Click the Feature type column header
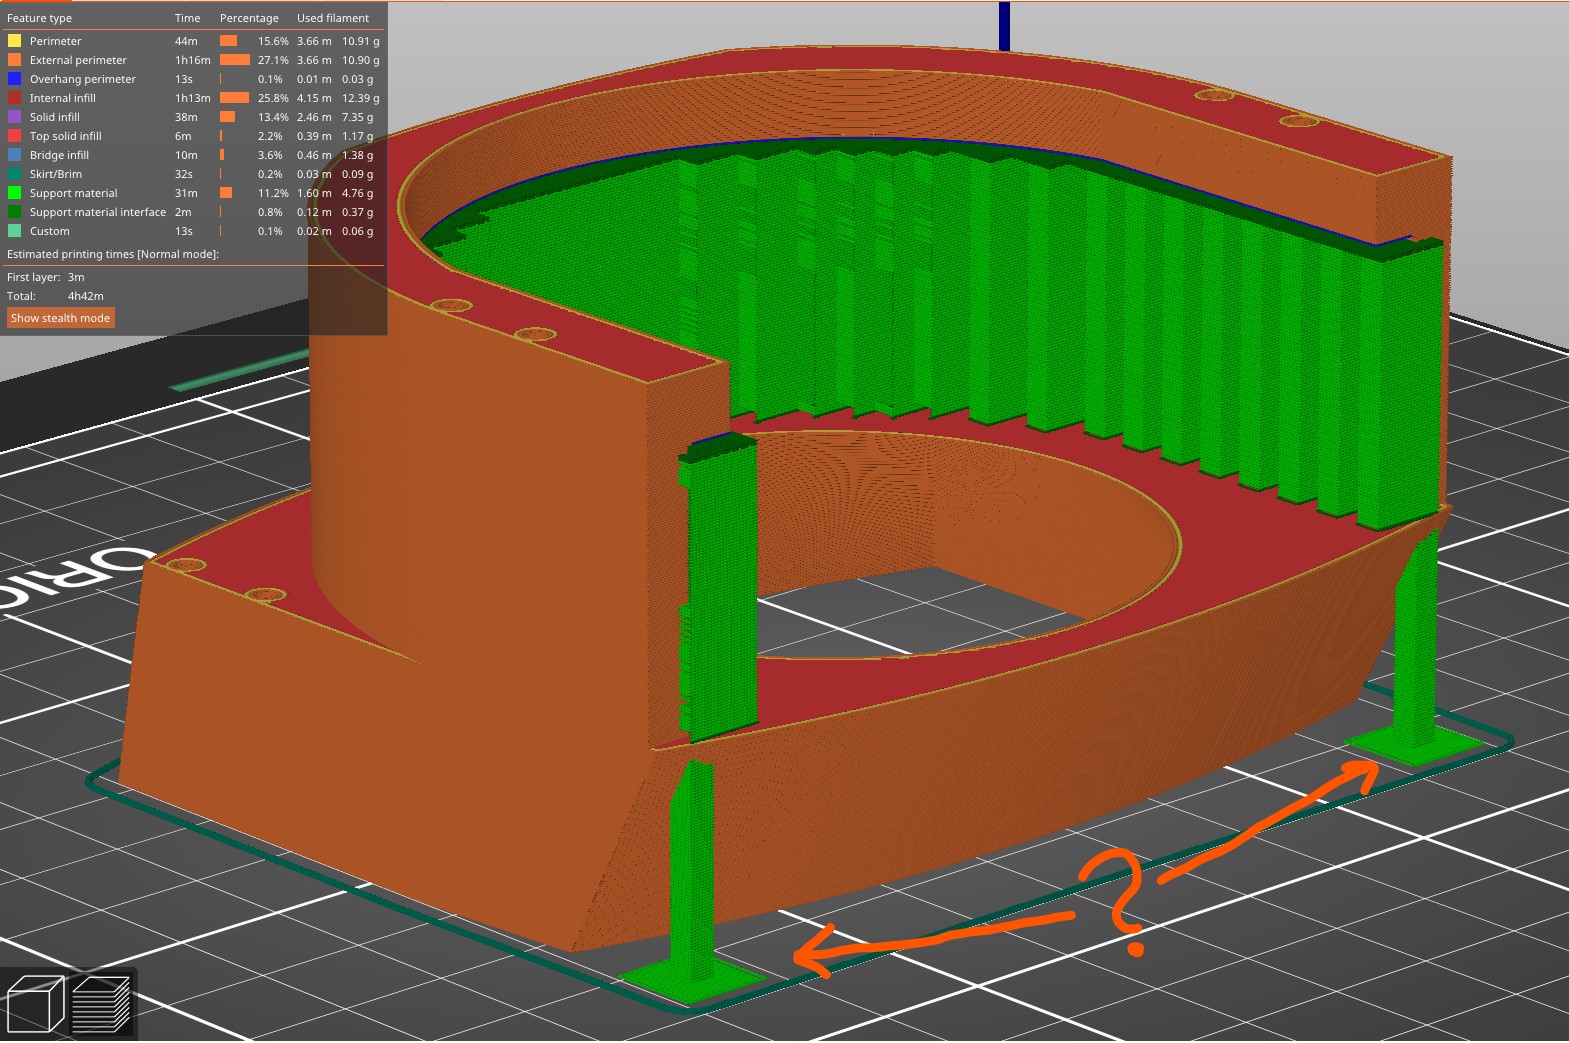Screen dimensions: 1569x1043 coord(39,18)
